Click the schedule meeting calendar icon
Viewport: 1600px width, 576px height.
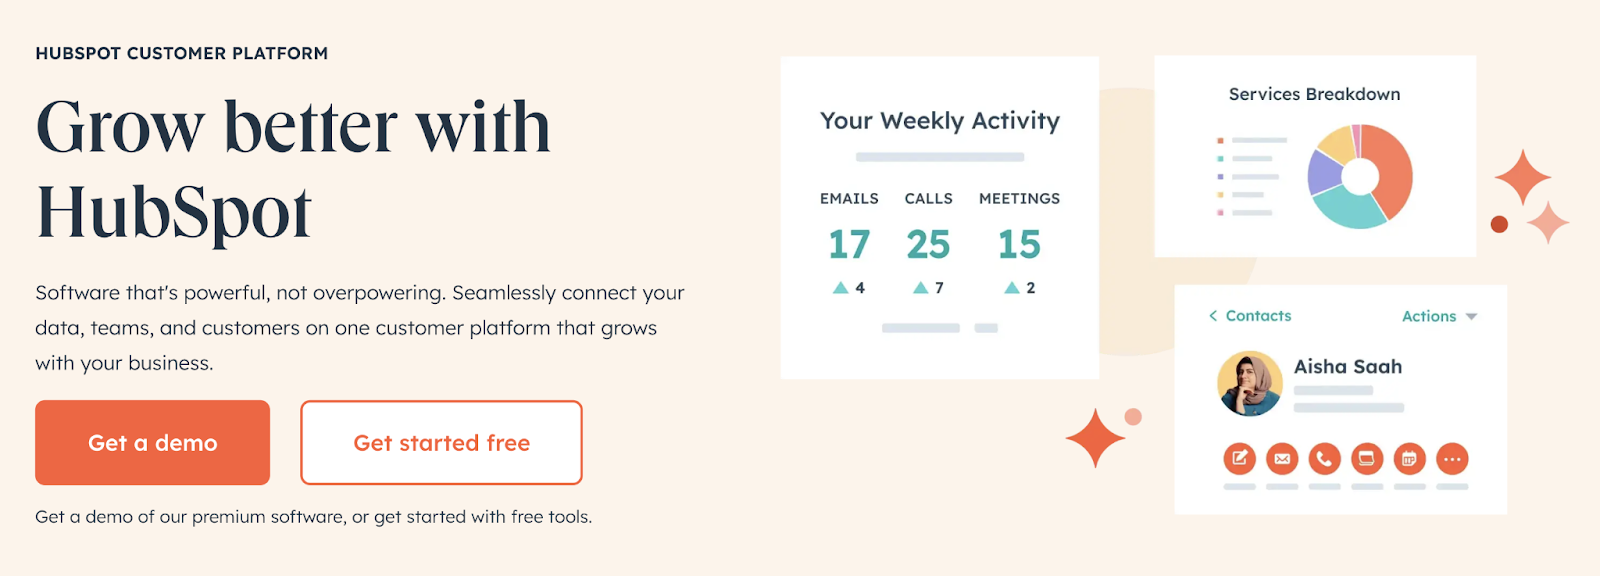(x=1409, y=459)
